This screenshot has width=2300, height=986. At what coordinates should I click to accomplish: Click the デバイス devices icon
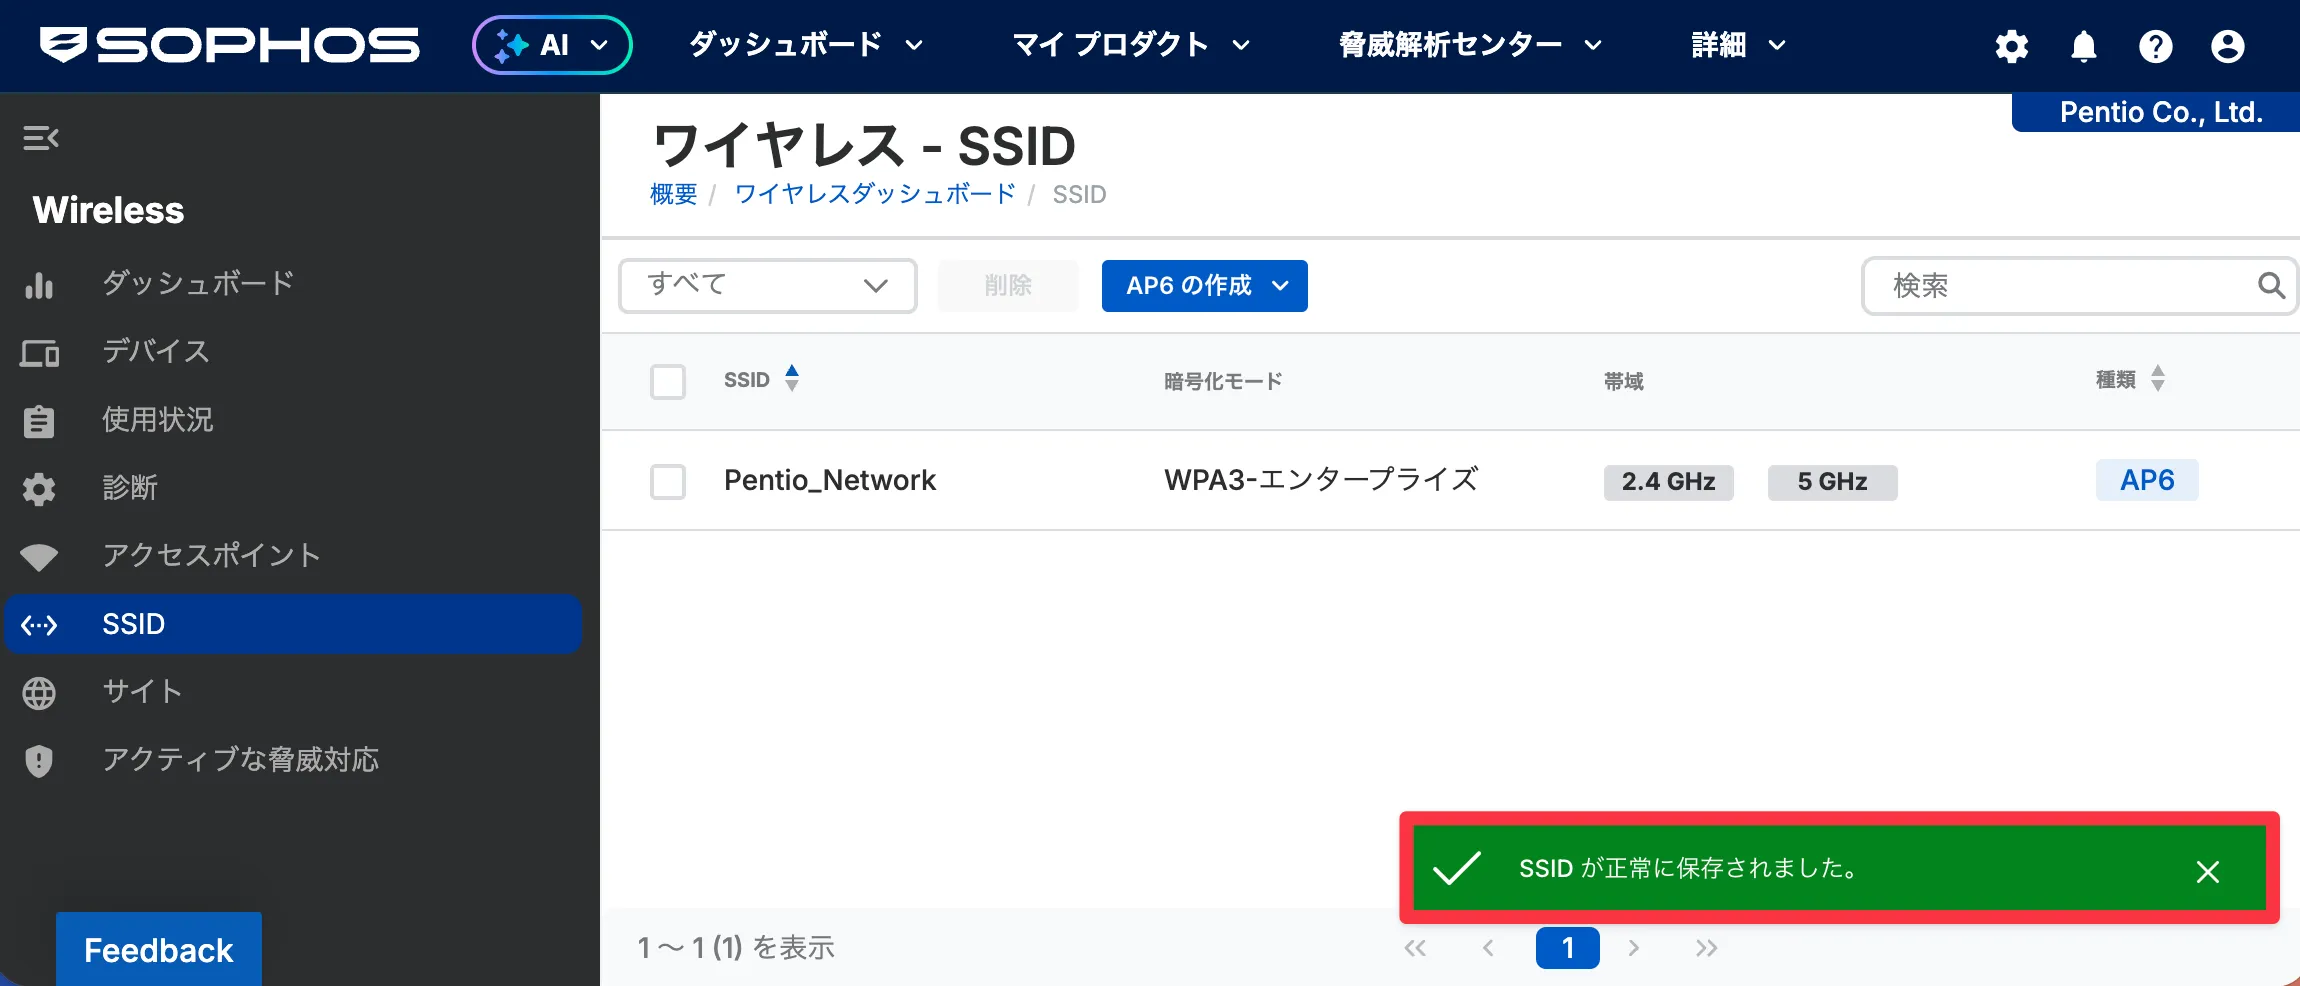pos(39,353)
